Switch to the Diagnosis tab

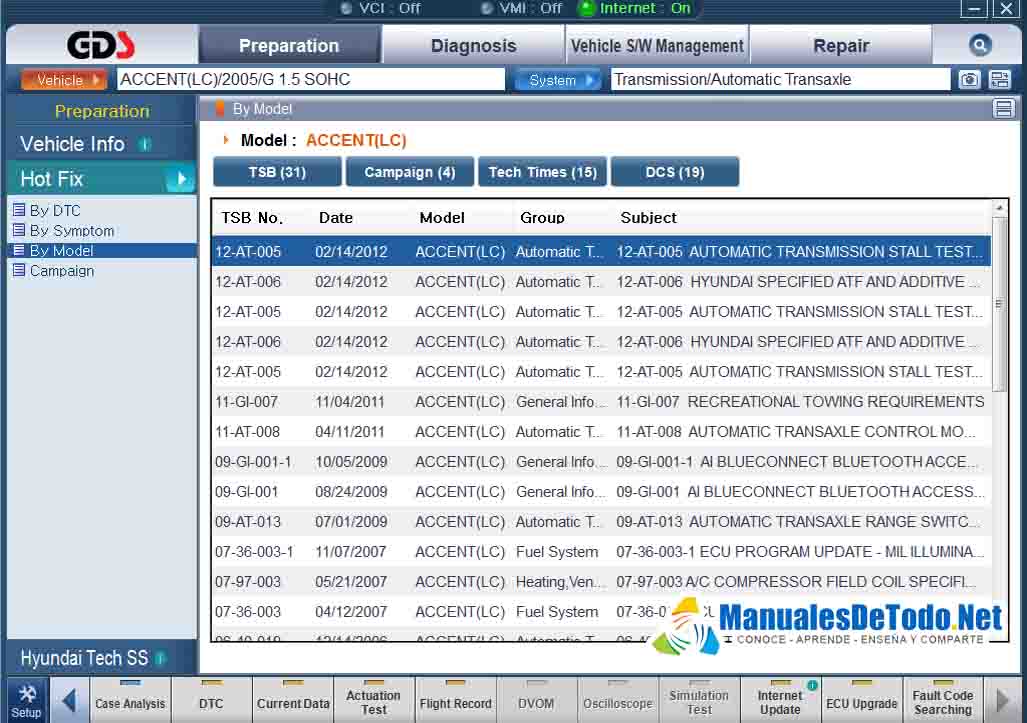pos(474,45)
